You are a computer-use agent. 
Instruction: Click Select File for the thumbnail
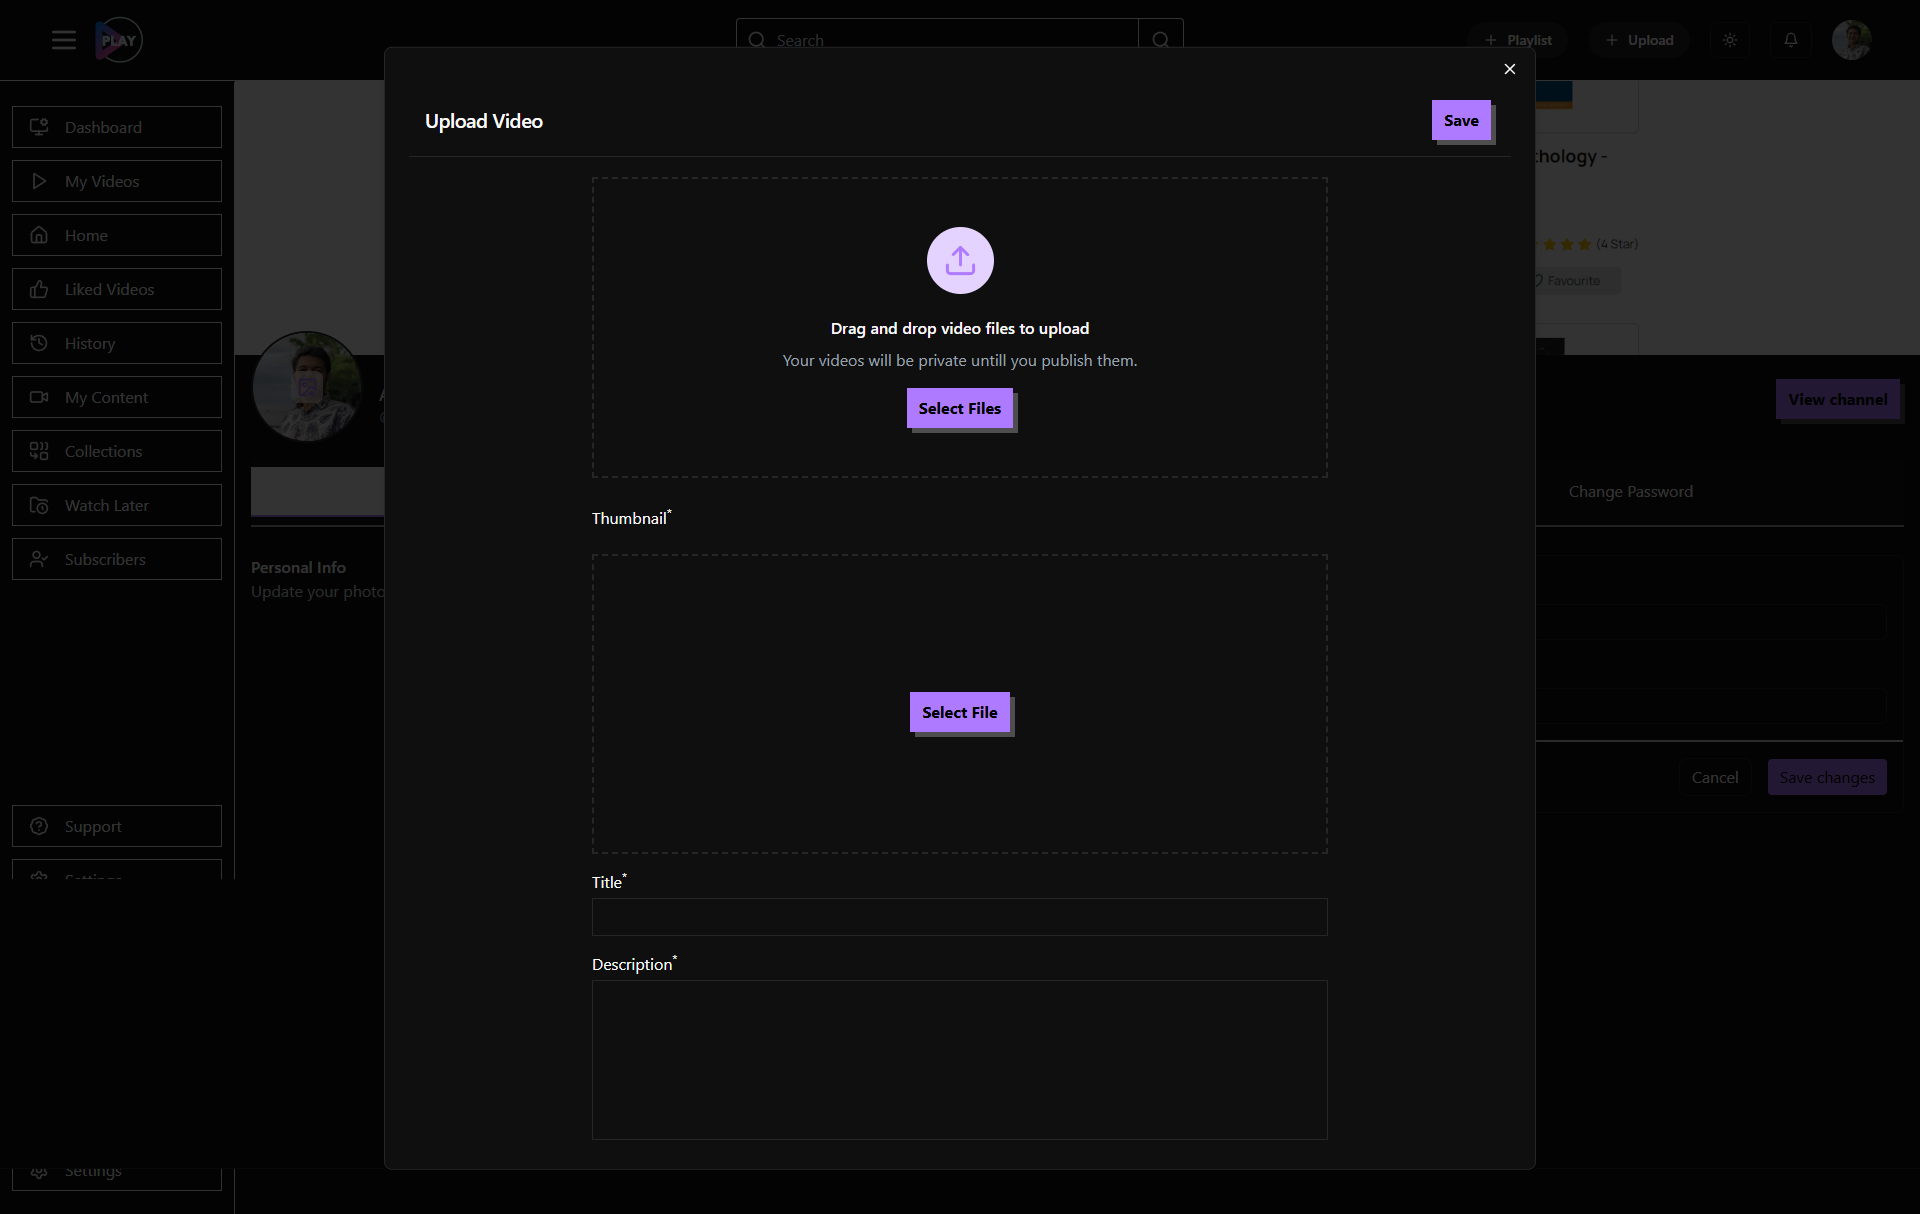[960, 712]
